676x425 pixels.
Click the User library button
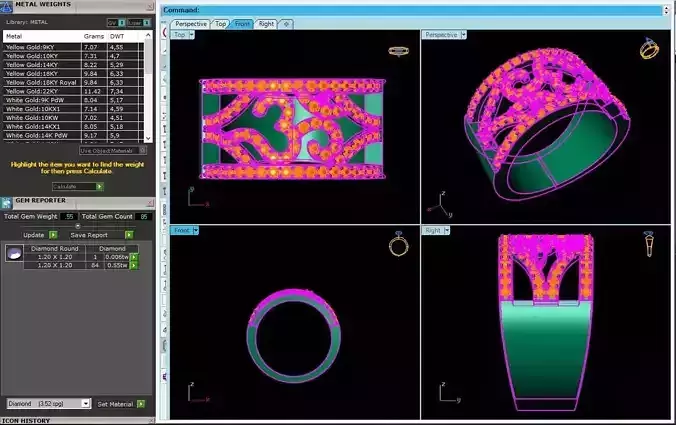135,22
